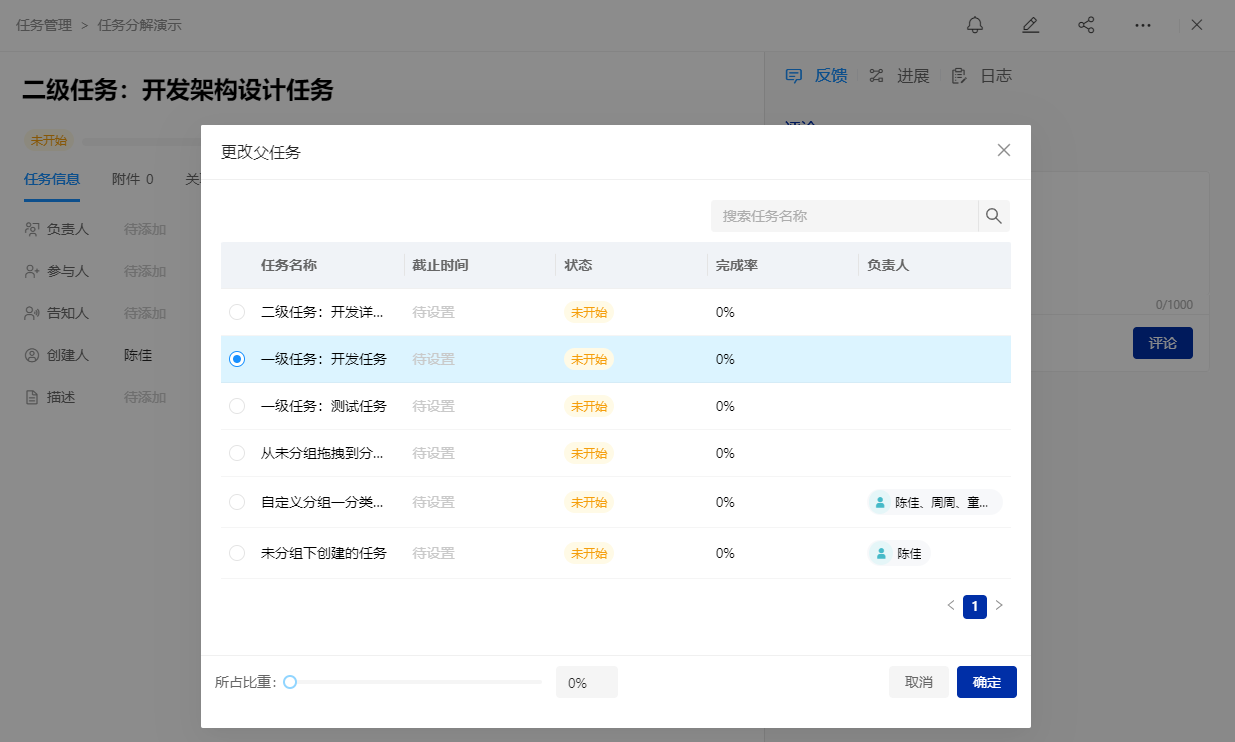1235x742 pixels.
Task: Click the 搜索任务名称 search field
Action: [844, 216]
